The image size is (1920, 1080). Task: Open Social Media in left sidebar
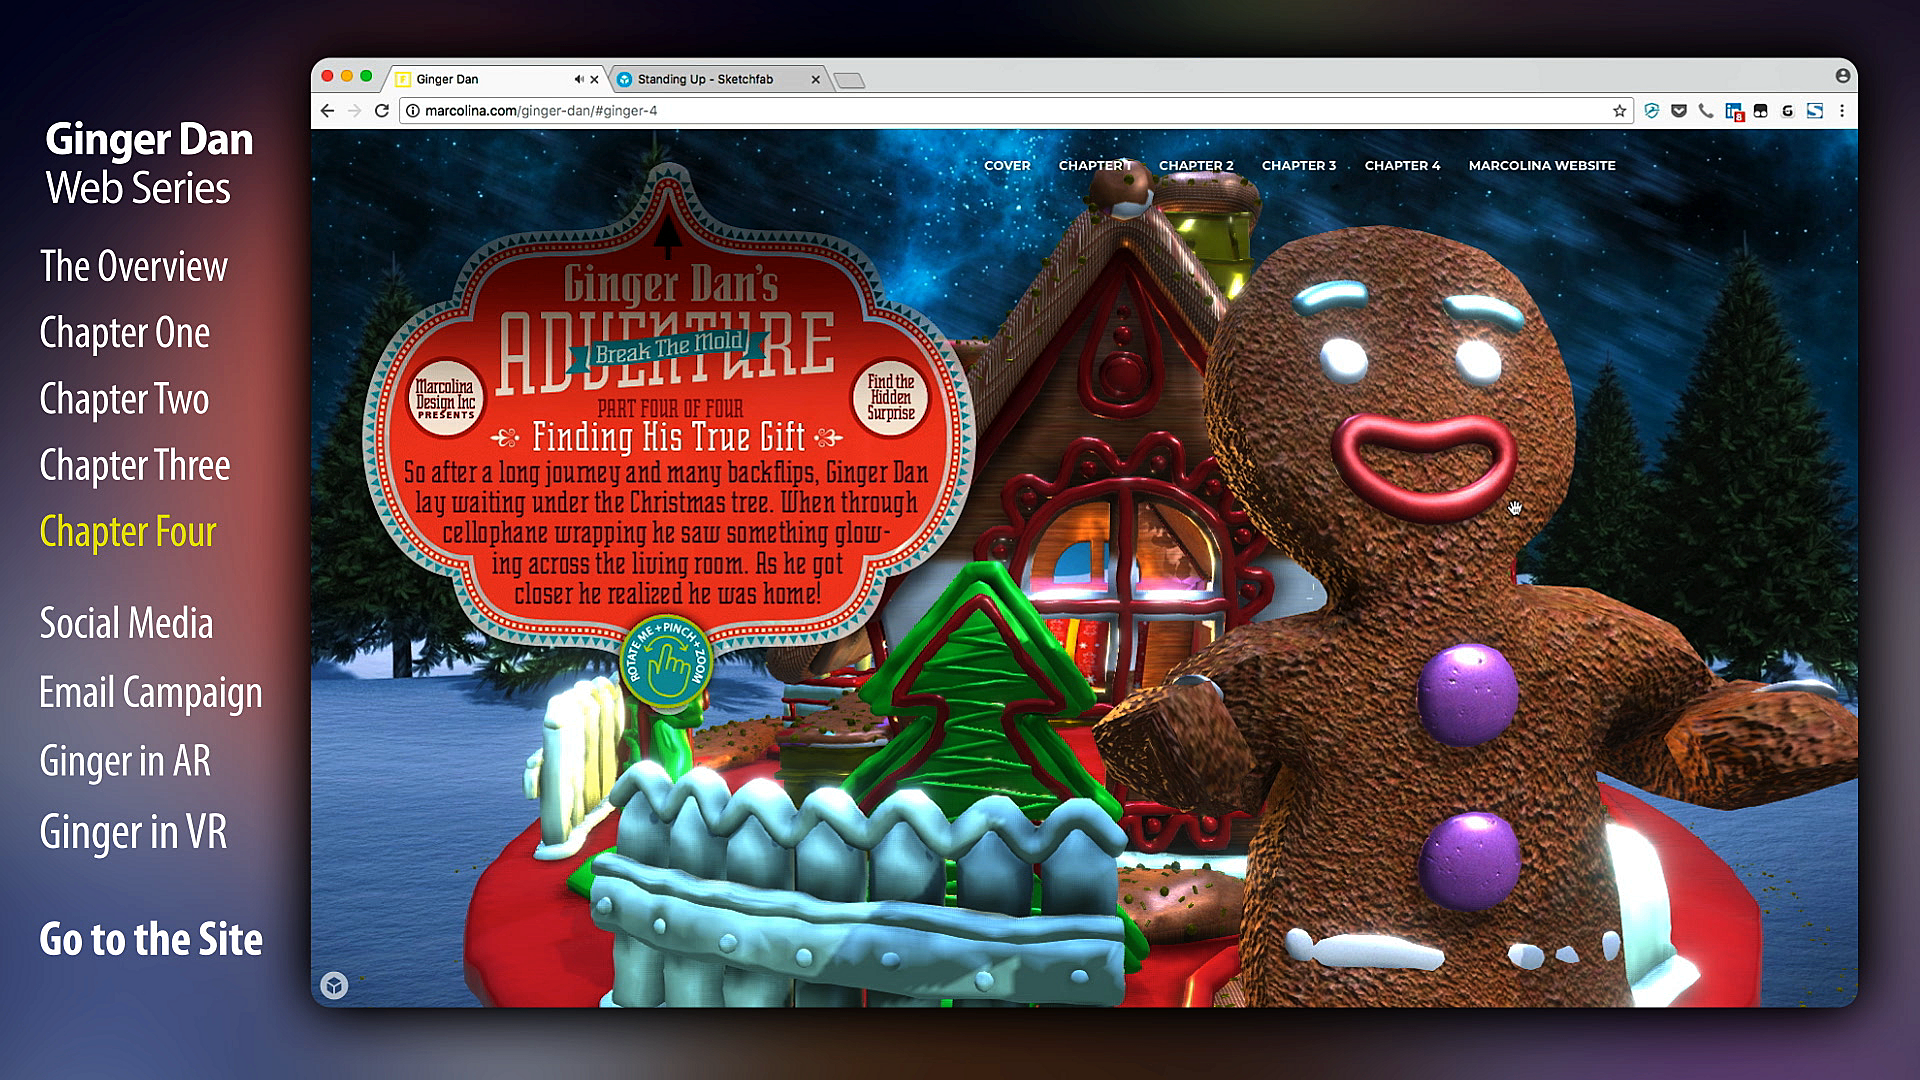[x=126, y=623]
